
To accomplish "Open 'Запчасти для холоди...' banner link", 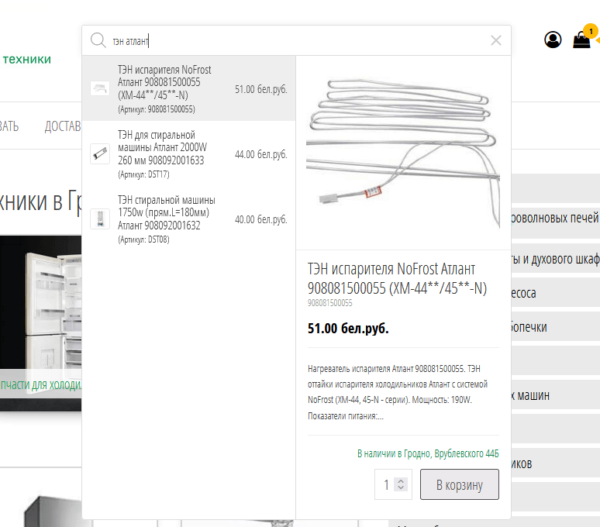I will (41, 384).
